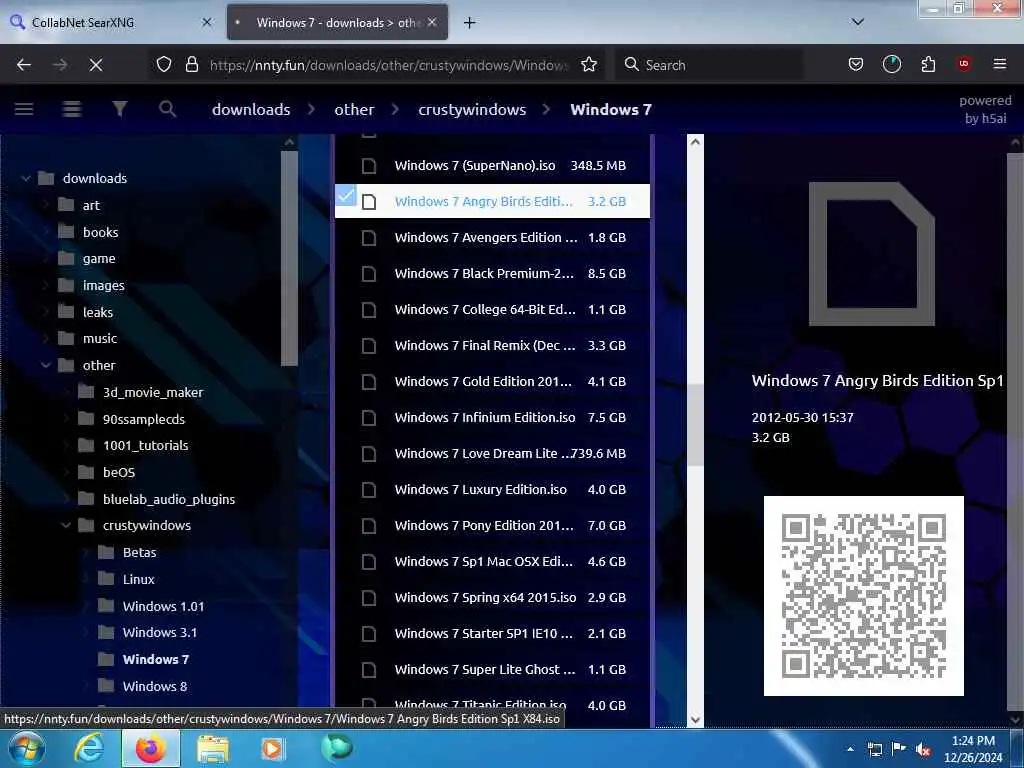This screenshot has height=768, width=1024.
Task: Open the Windows Start menu
Action: pyautogui.click(x=27, y=748)
